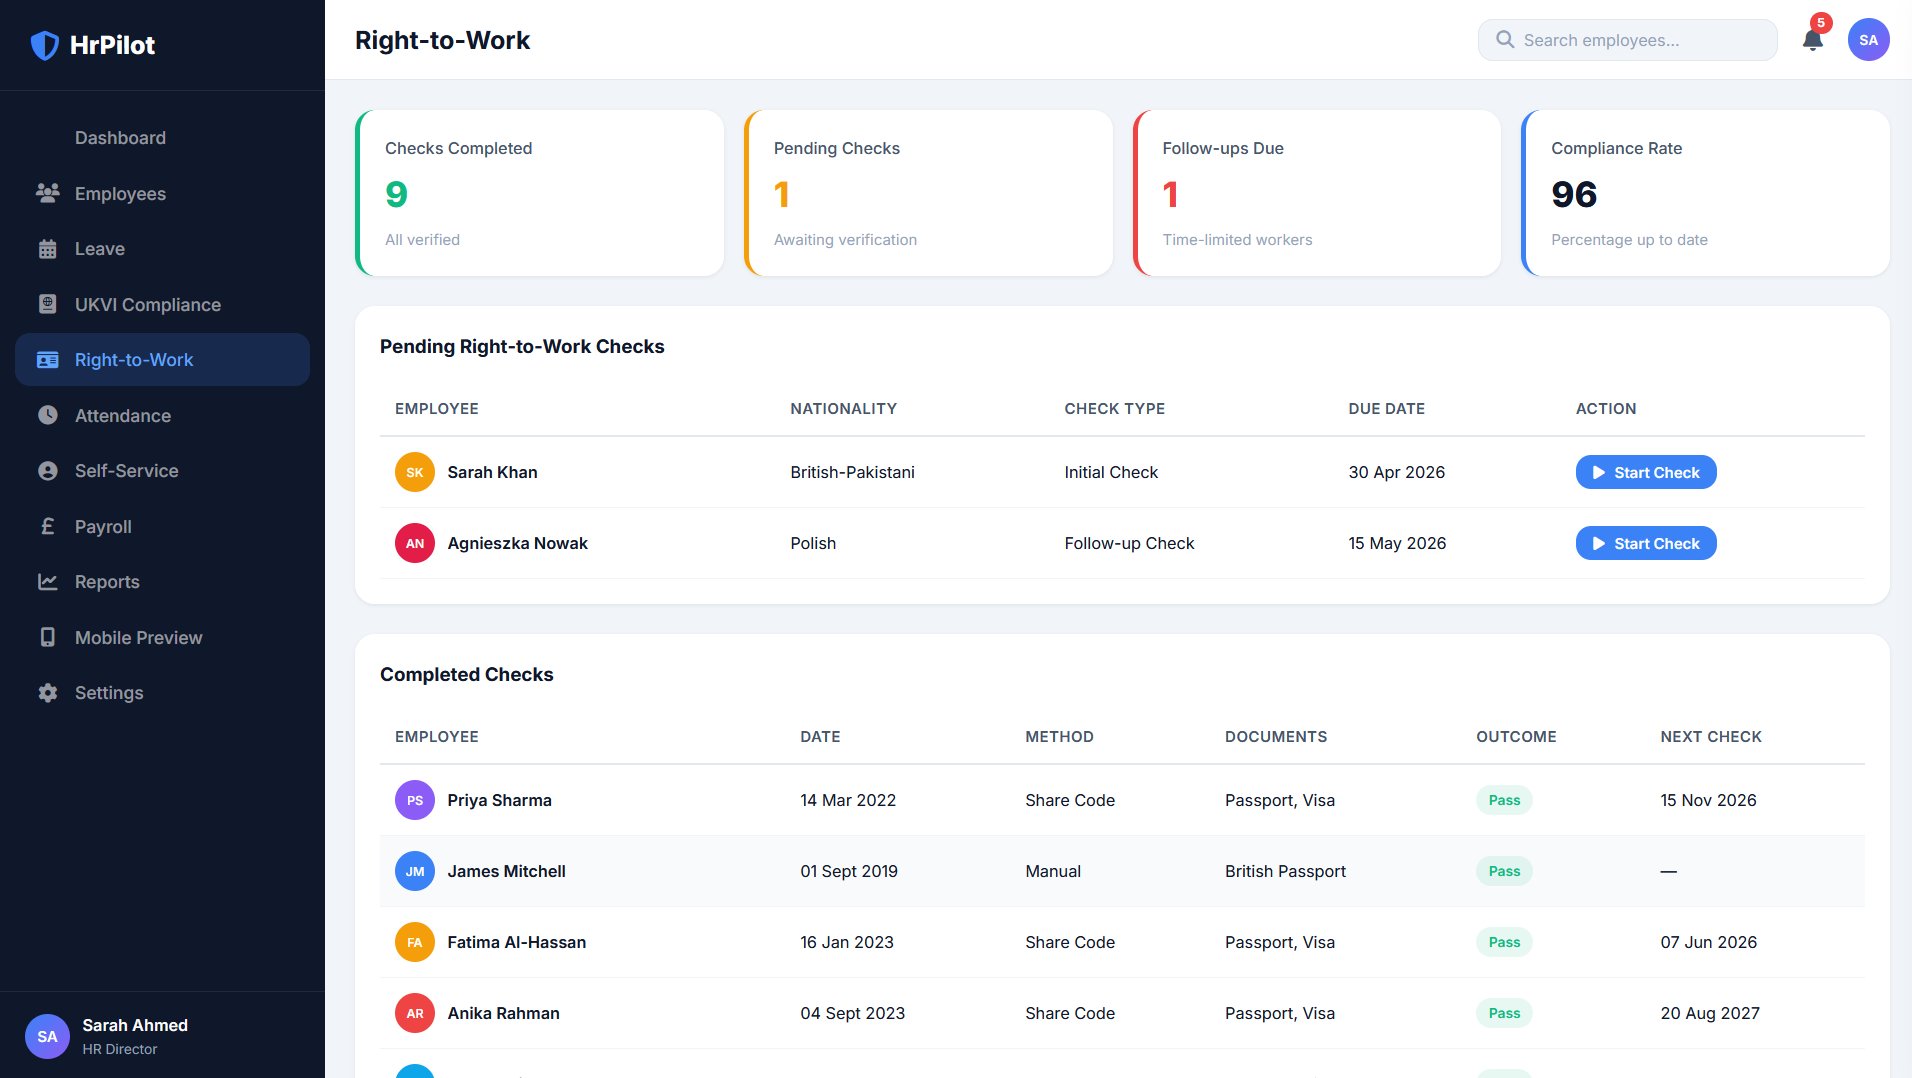The width and height of the screenshot is (1912, 1078).
Task: Click the Attendance clock icon
Action: coord(47,415)
